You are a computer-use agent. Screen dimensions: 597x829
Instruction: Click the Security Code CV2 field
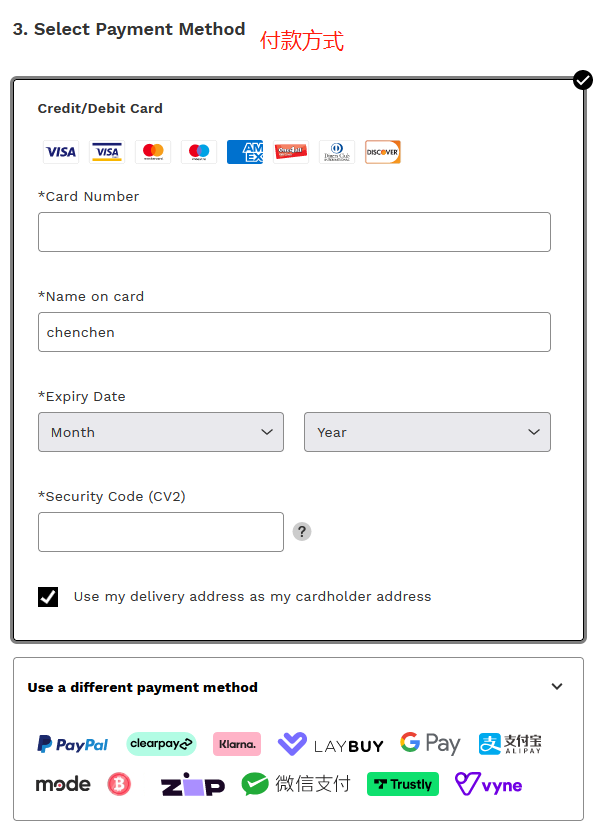tap(161, 532)
